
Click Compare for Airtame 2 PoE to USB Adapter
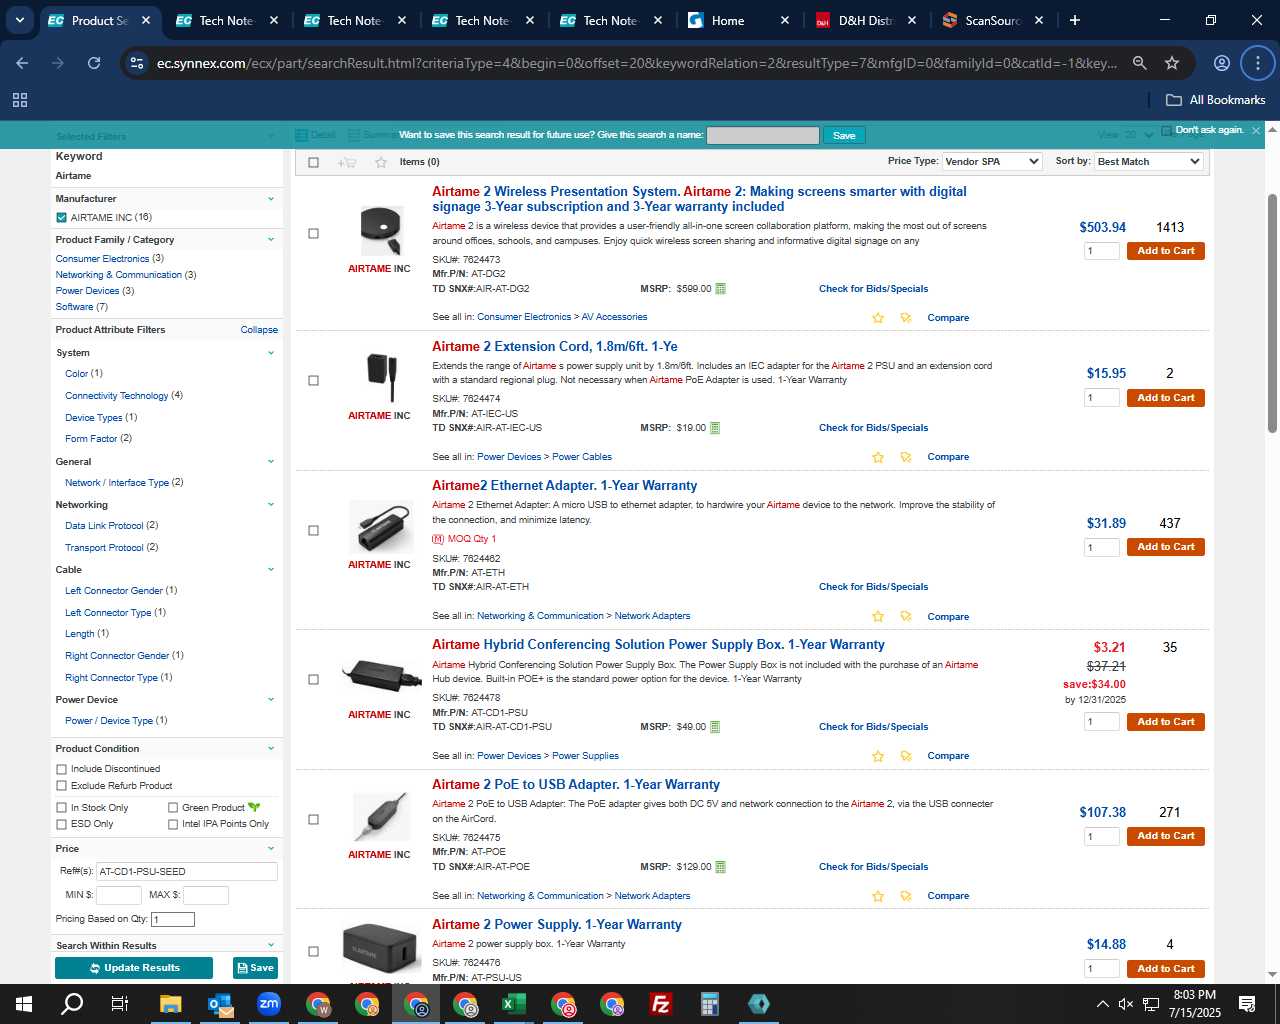(x=948, y=896)
